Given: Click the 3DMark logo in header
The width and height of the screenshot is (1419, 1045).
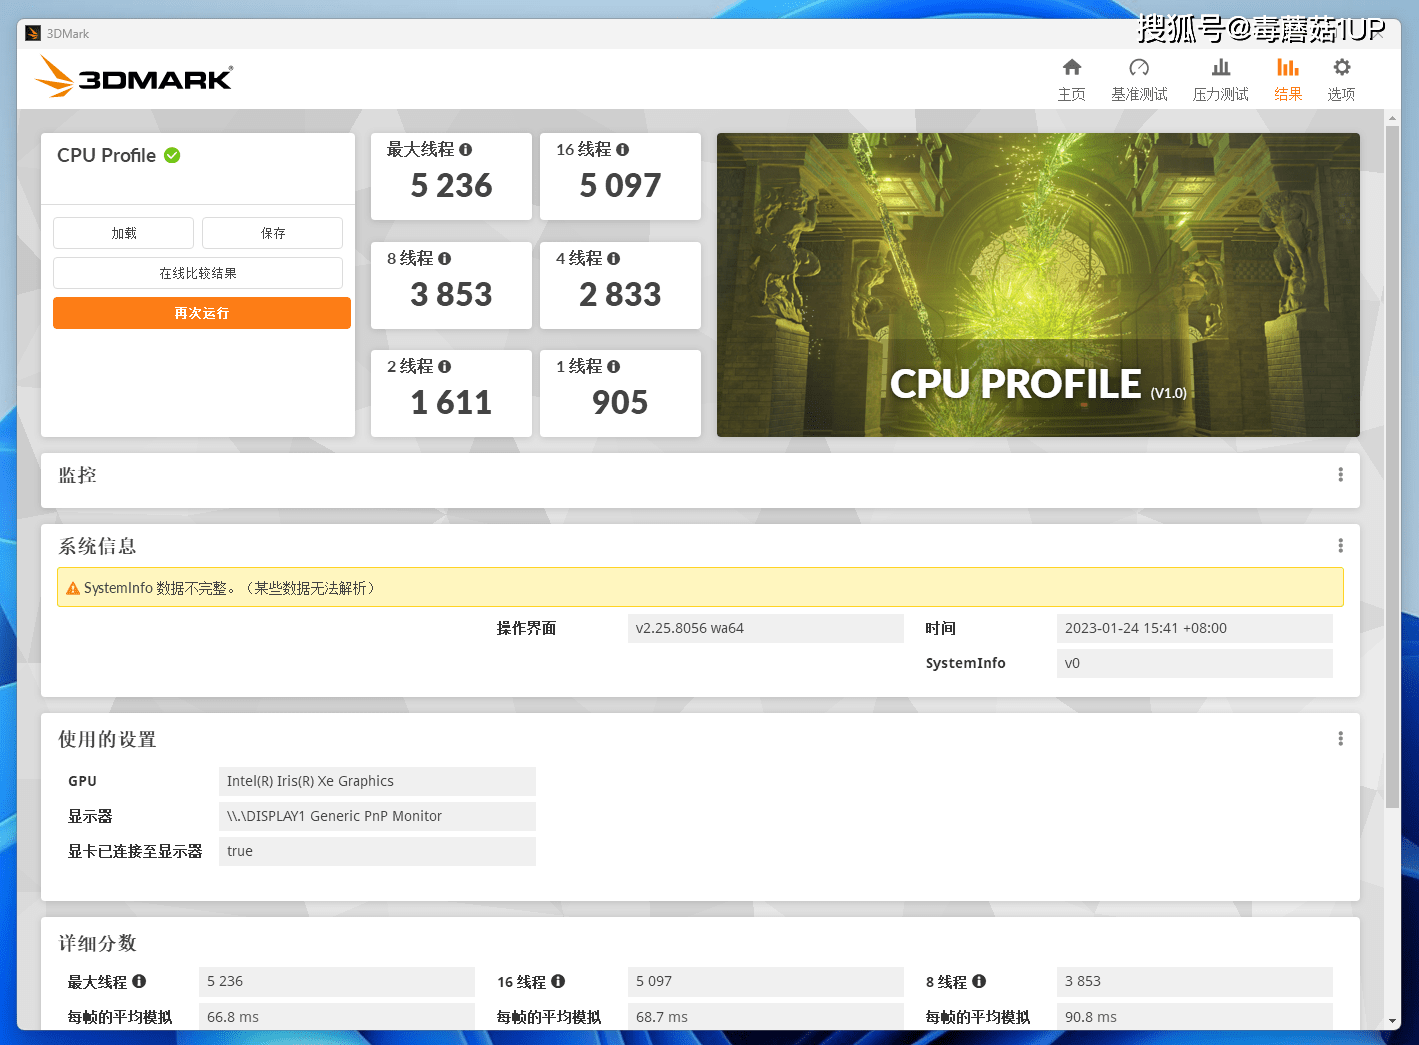Looking at the screenshot, I should 134,77.
